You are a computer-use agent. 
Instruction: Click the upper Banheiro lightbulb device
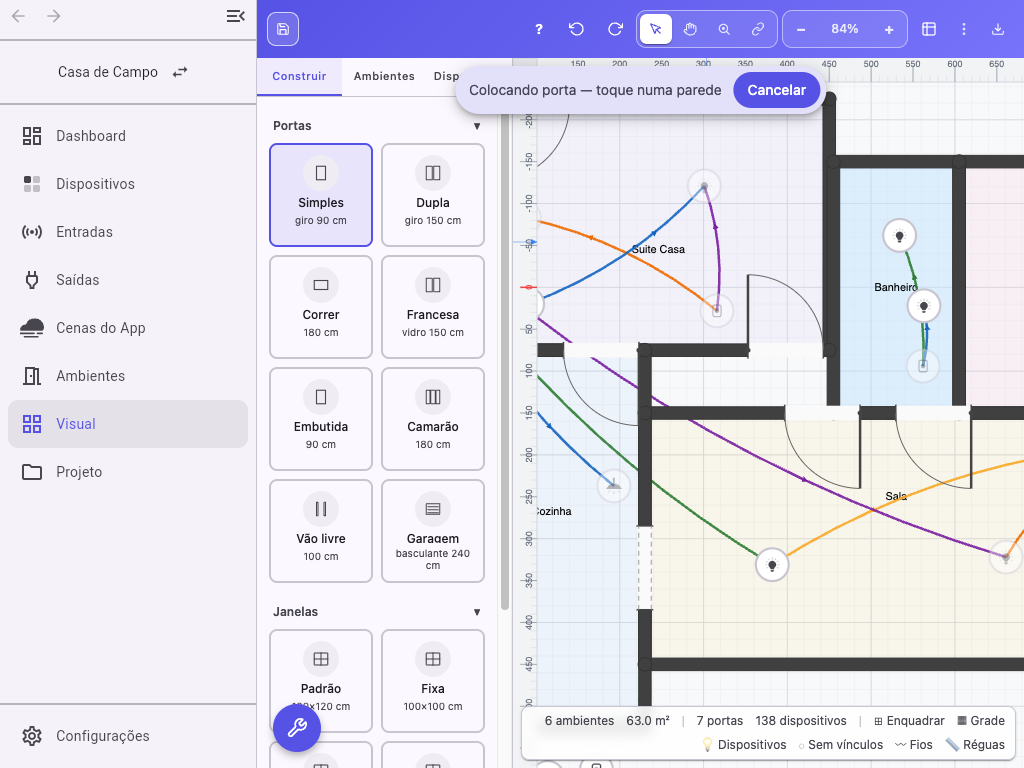pyautogui.click(x=899, y=236)
